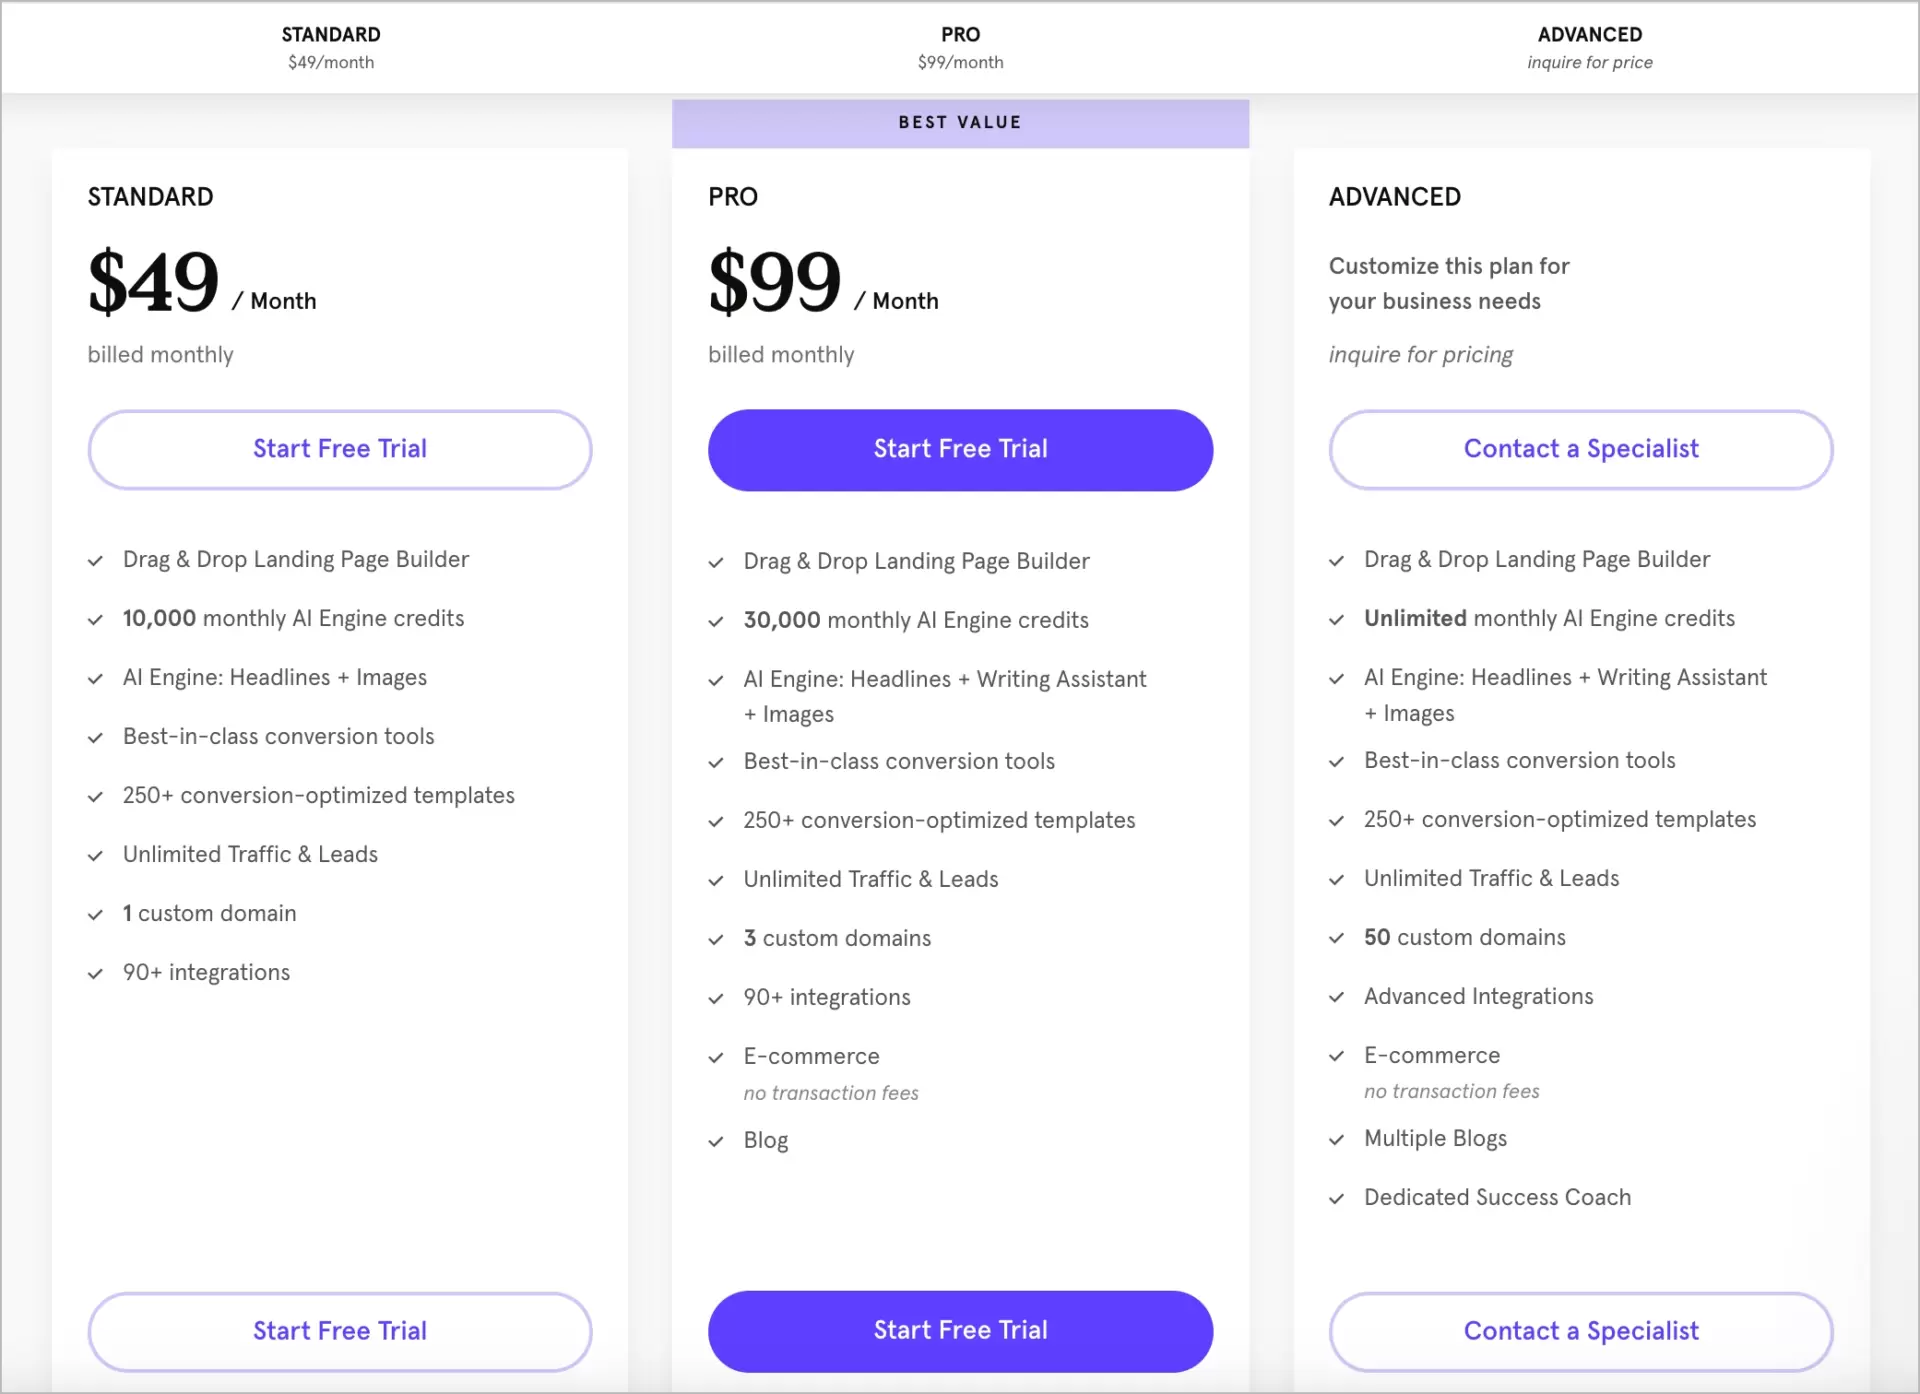Click the checkmark next to Multiple Blogs

(1337, 1139)
